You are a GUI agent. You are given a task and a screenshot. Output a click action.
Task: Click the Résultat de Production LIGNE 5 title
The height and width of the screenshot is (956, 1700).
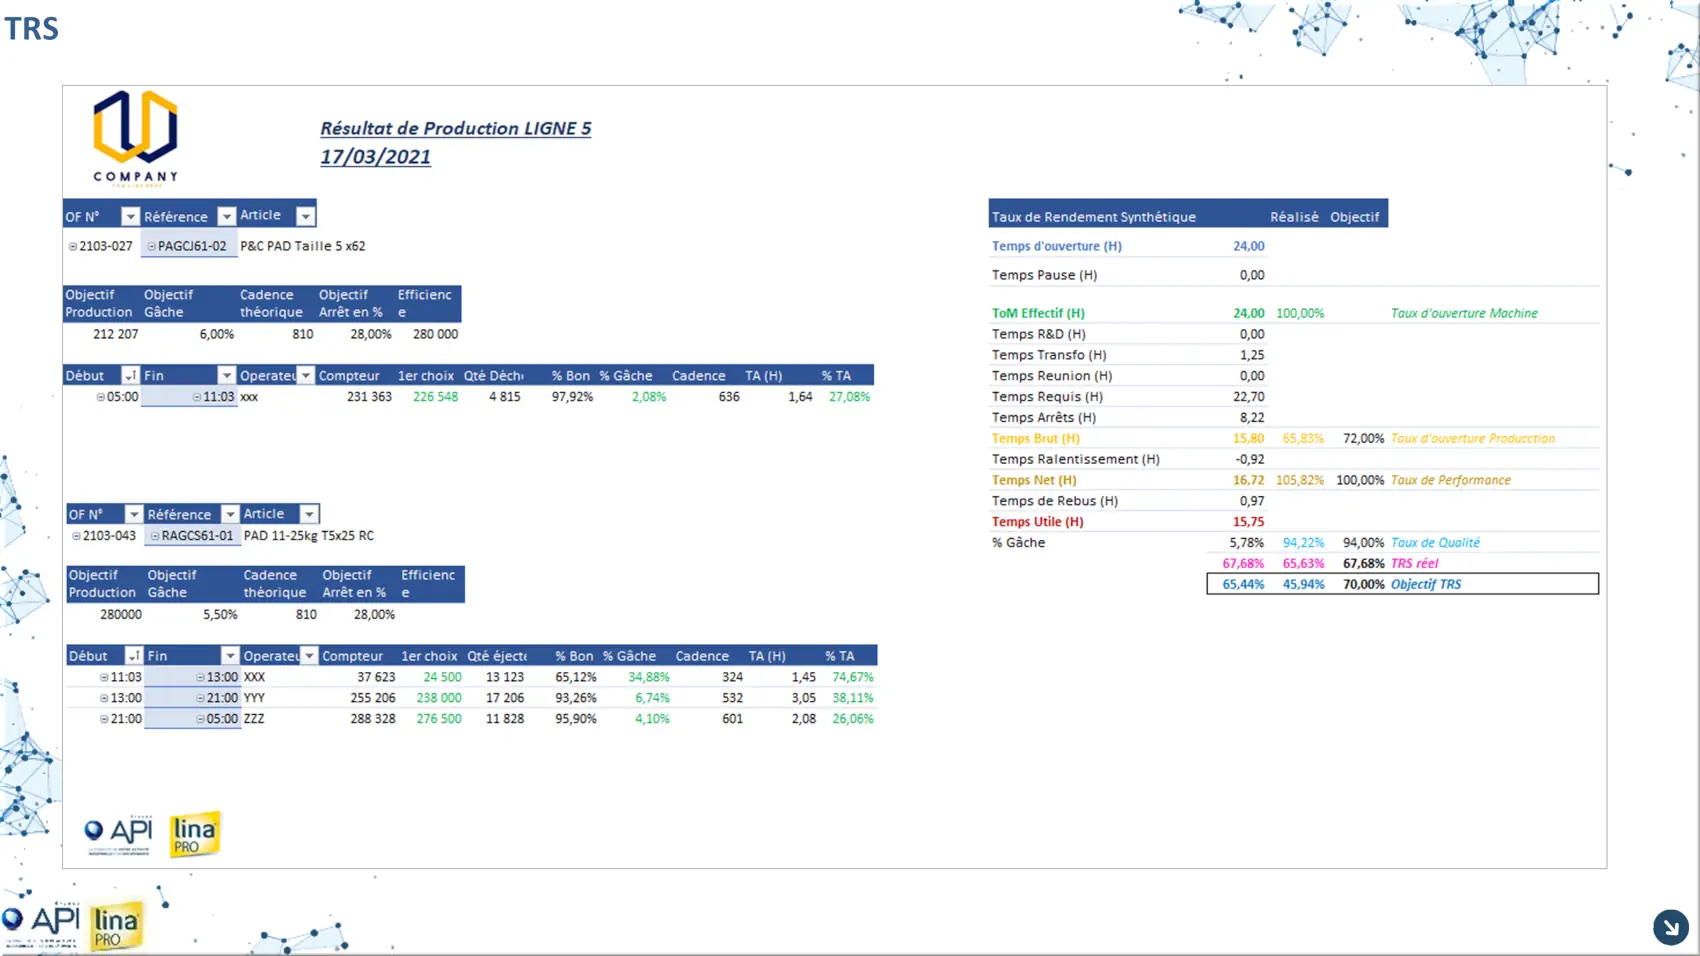tap(455, 128)
